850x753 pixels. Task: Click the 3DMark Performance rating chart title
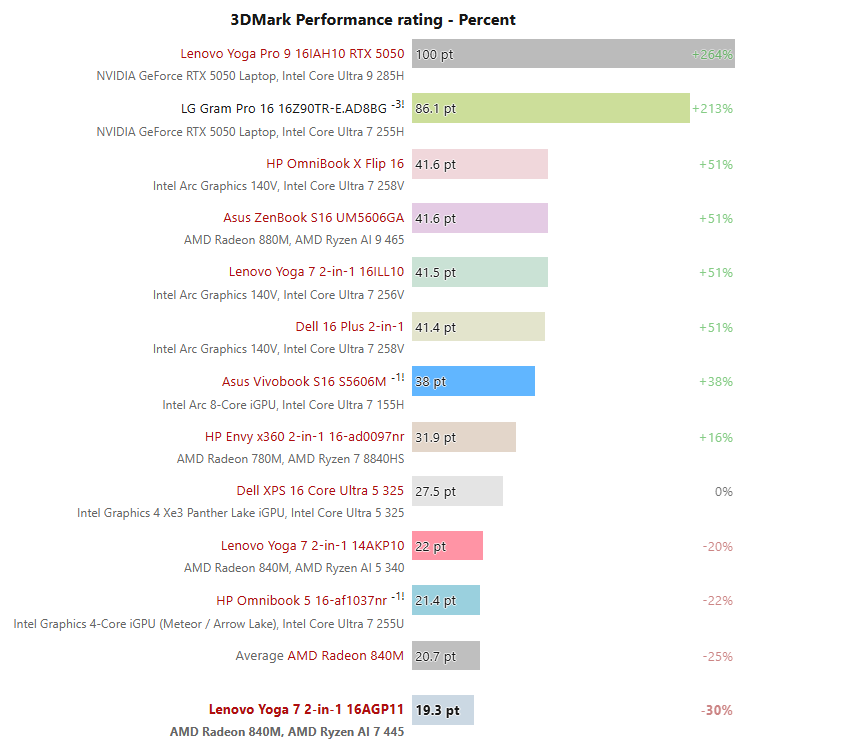[373, 20]
